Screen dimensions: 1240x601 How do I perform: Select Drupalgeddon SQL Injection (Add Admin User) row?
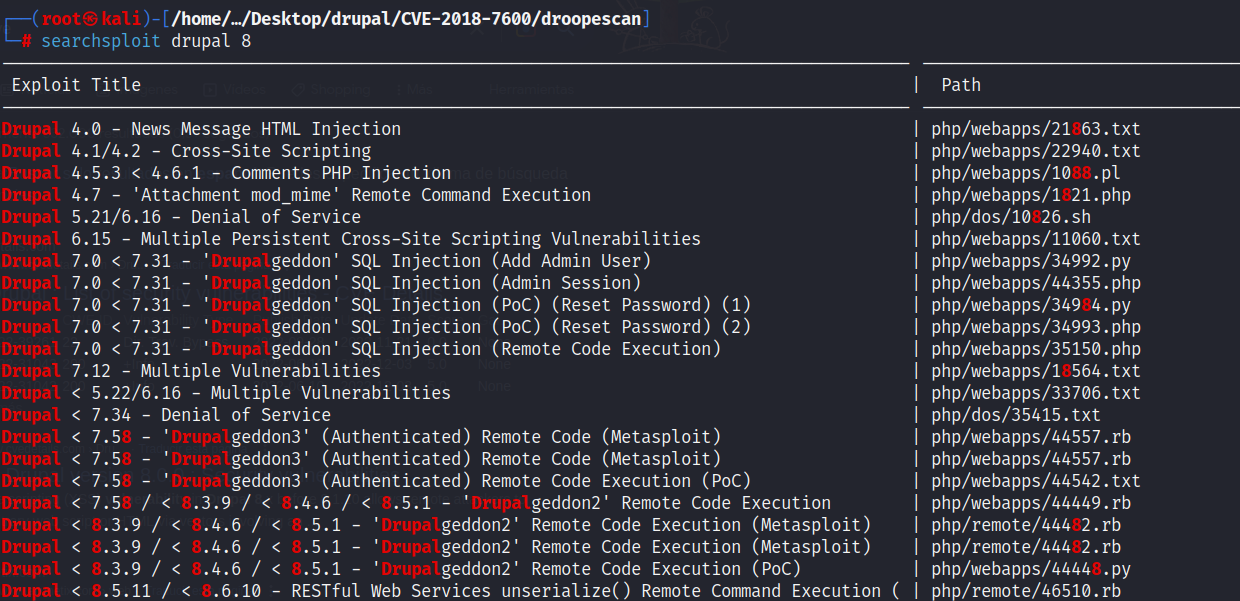pyautogui.click(x=326, y=261)
